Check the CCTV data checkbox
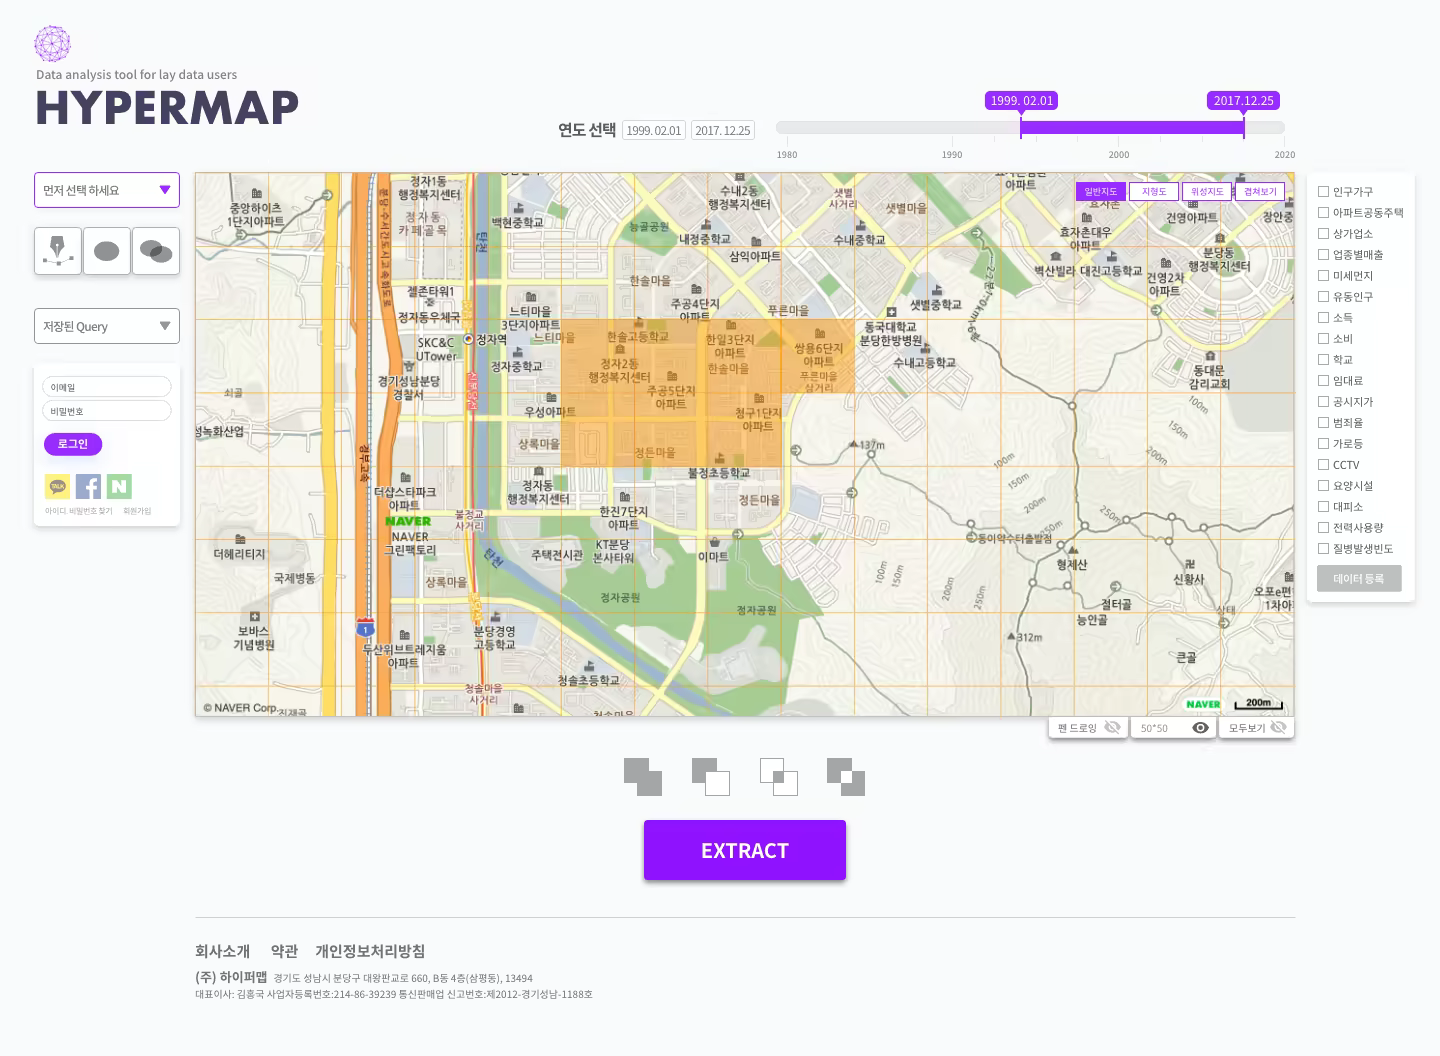 pos(1324,464)
